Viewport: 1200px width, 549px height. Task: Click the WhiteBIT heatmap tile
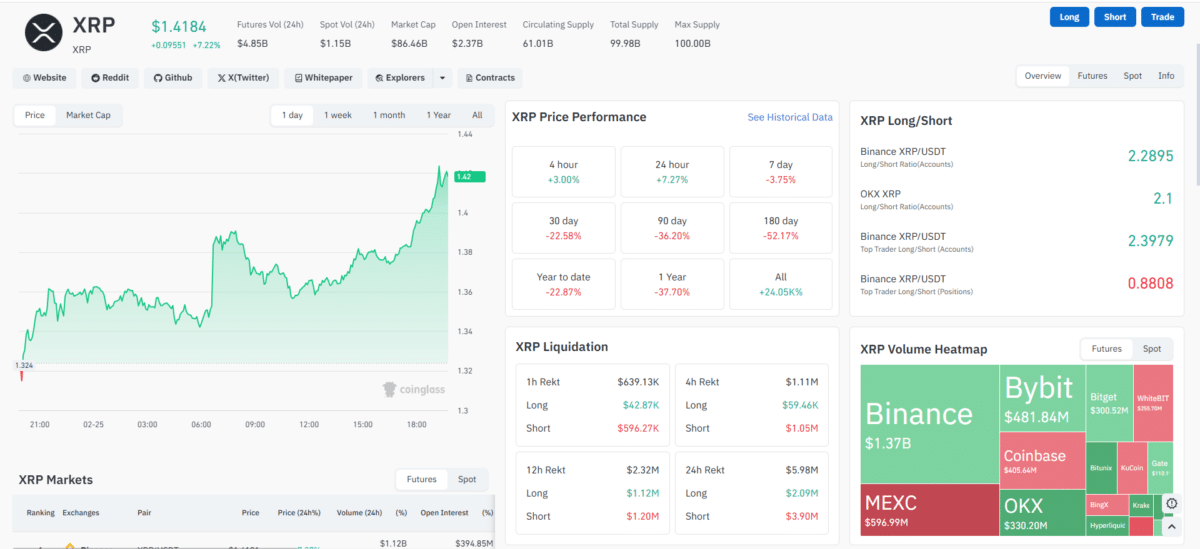[1153, 403]
